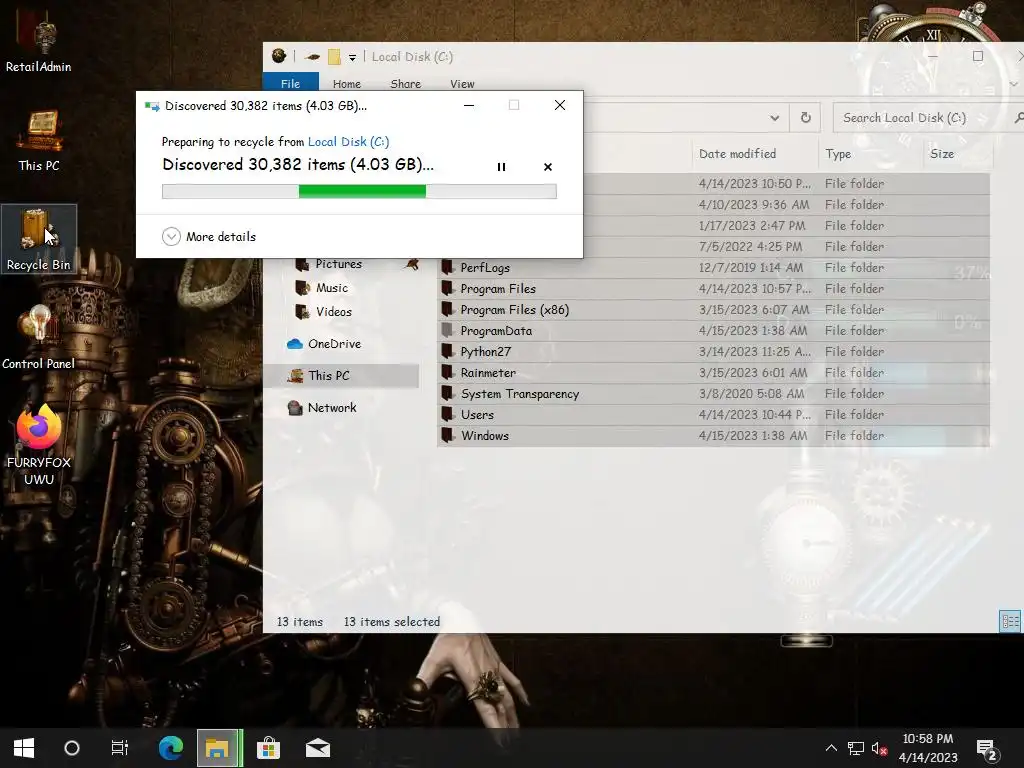Select Pictures in navigation pane
The width and height of the screenshot is (1024, 768).
pos(338,264)
